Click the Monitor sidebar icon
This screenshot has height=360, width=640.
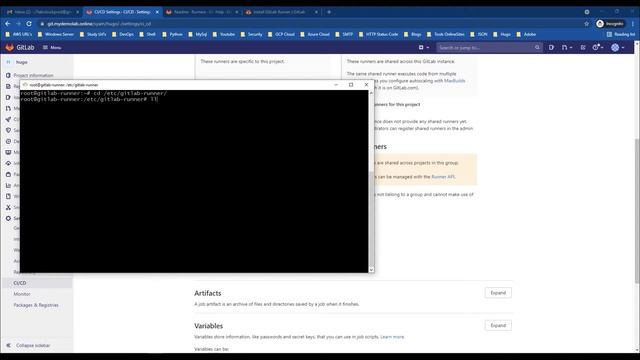click(x=8, y=152)
